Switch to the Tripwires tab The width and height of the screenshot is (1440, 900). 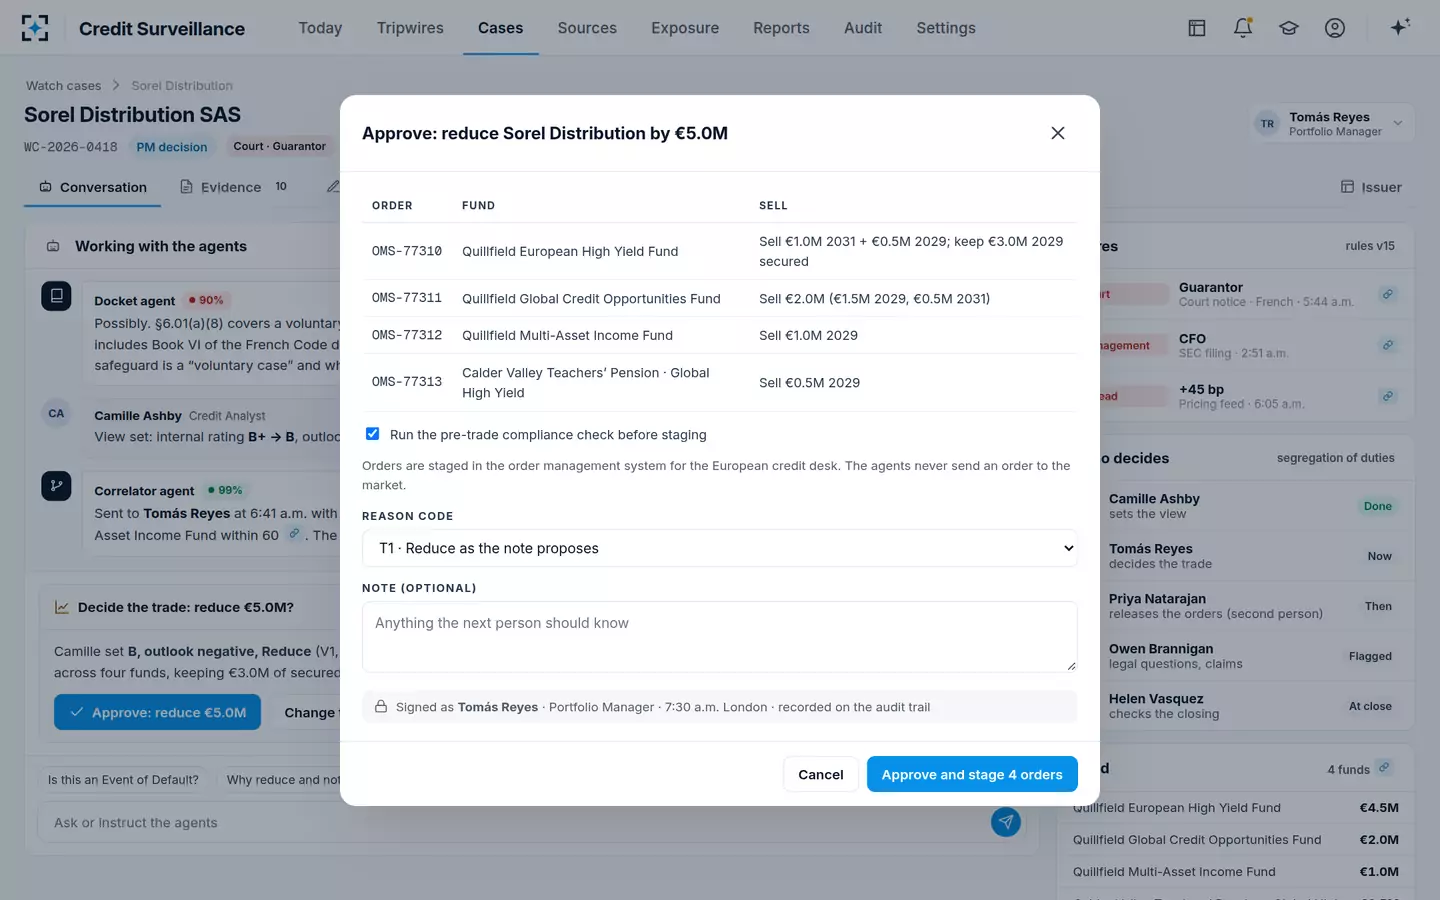[x=410, y=28]
